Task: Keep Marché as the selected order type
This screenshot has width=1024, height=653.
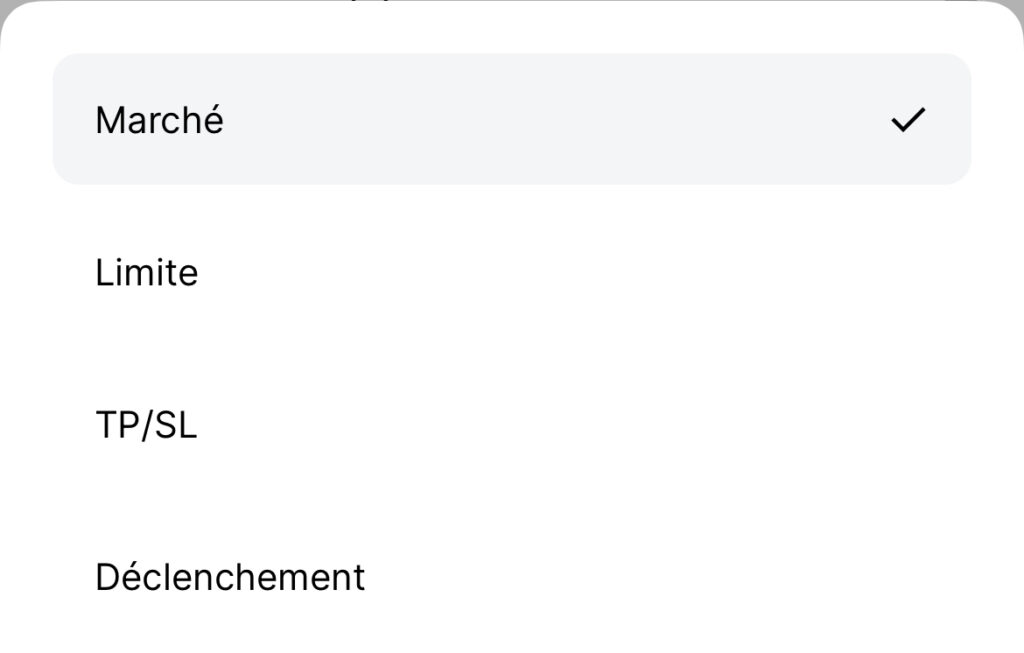Action: click(x=510, y=120)
